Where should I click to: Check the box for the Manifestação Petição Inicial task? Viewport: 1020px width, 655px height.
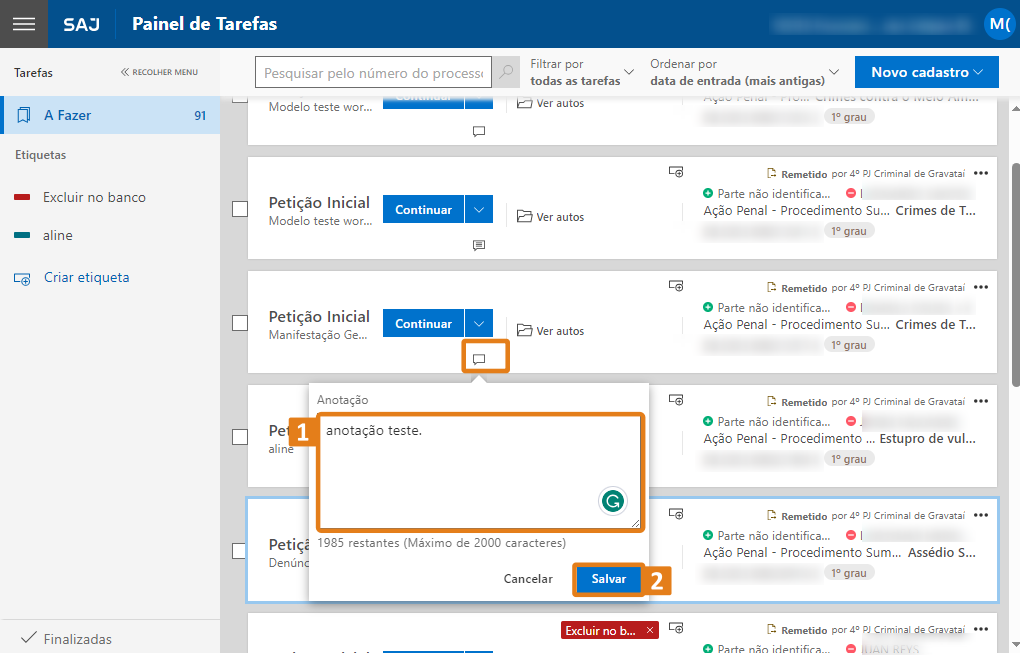(x=239, y=323)
